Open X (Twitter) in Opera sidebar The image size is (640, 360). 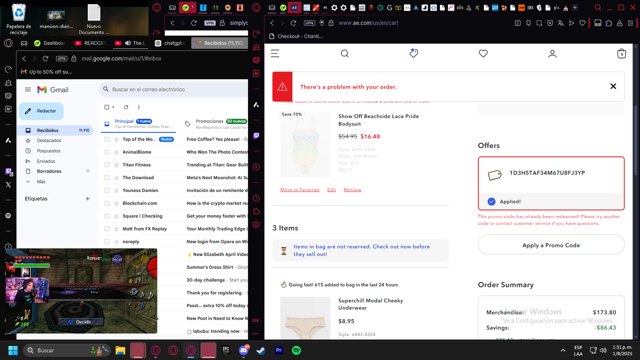8,184
